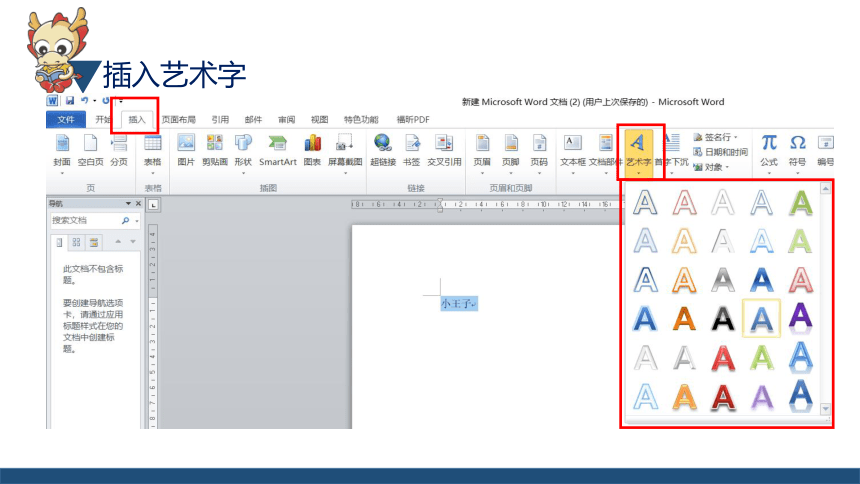This screenshot has height=484, width=860.
Task: Open the Foxit PDF (福昕PDF) tab
Action: point(413,120)
